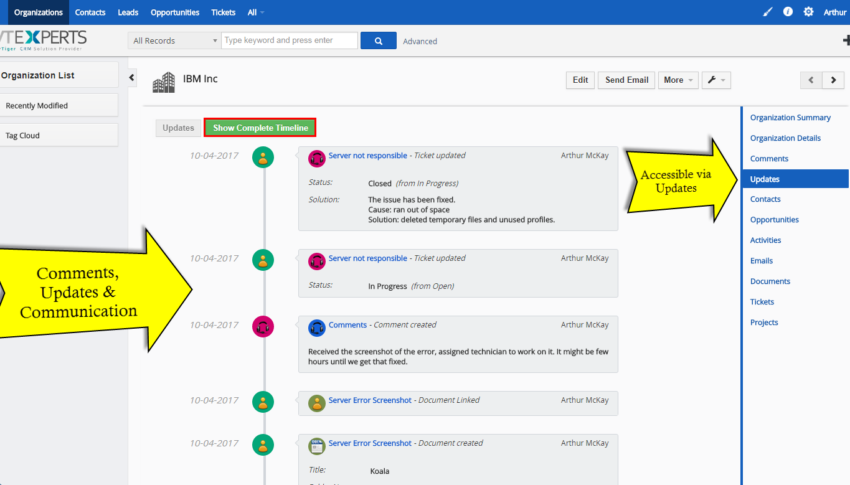Open the Arthur user menu
This screenshot has width=850, height=485.
click(835, 12)
